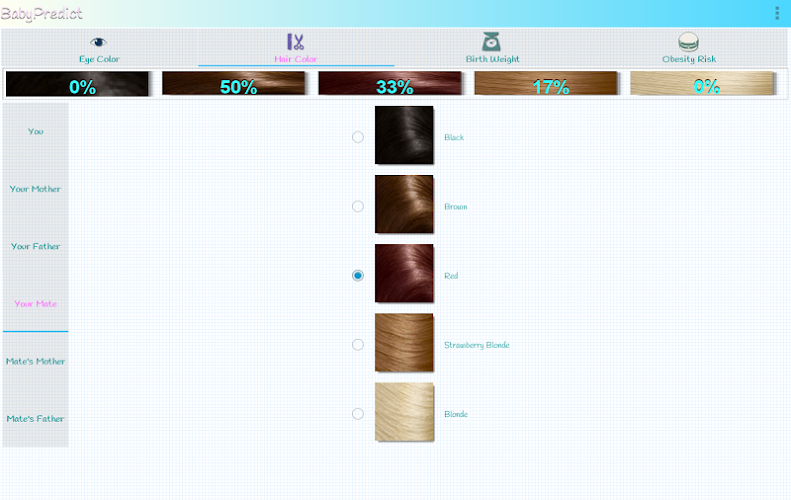
Task: Click the blonde 0% result bar
Action: pyautogui.click(x=703, y=83)
